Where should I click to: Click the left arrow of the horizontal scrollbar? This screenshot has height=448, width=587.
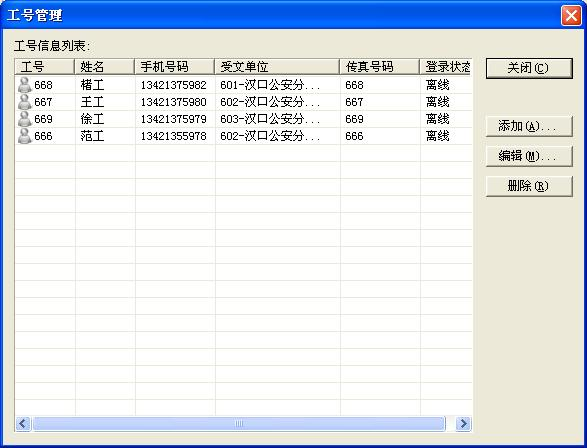pos(23,424)
